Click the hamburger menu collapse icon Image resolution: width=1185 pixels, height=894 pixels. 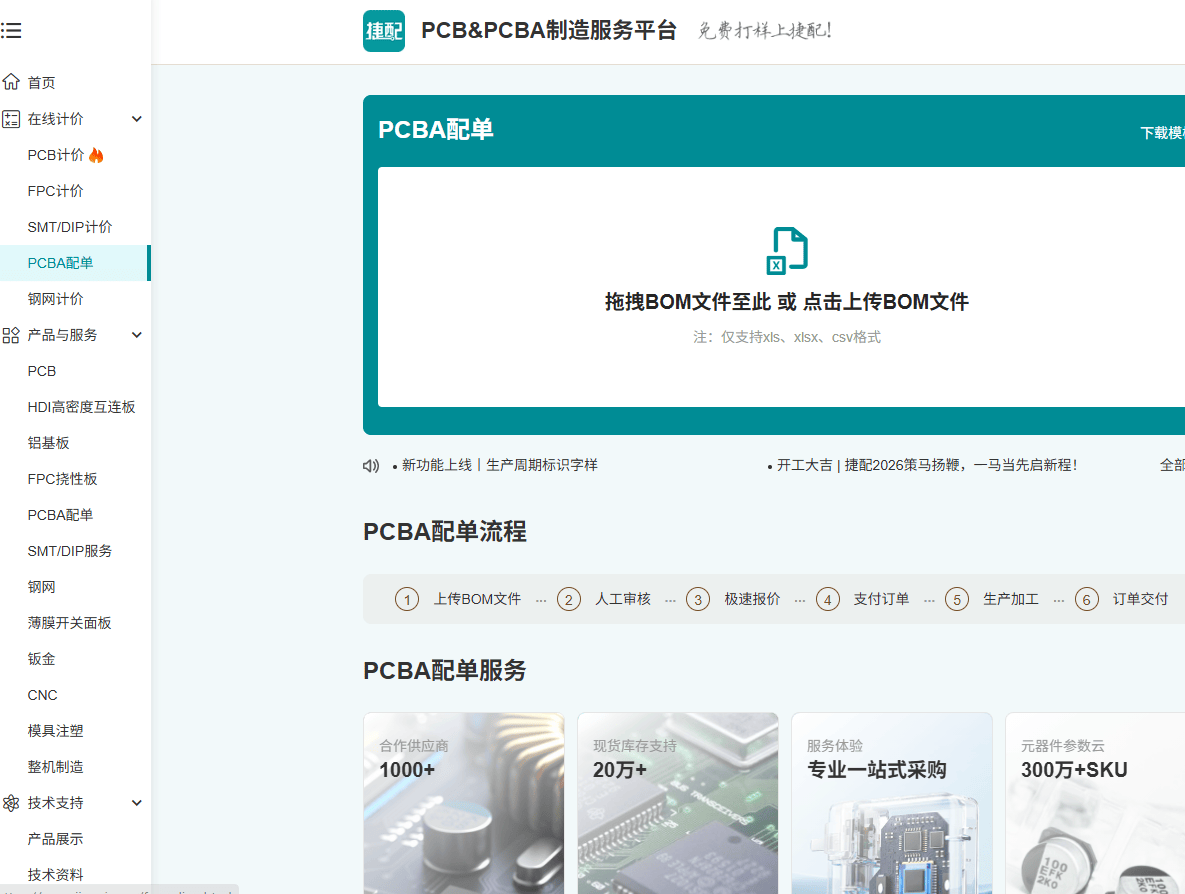pos(11,31)
